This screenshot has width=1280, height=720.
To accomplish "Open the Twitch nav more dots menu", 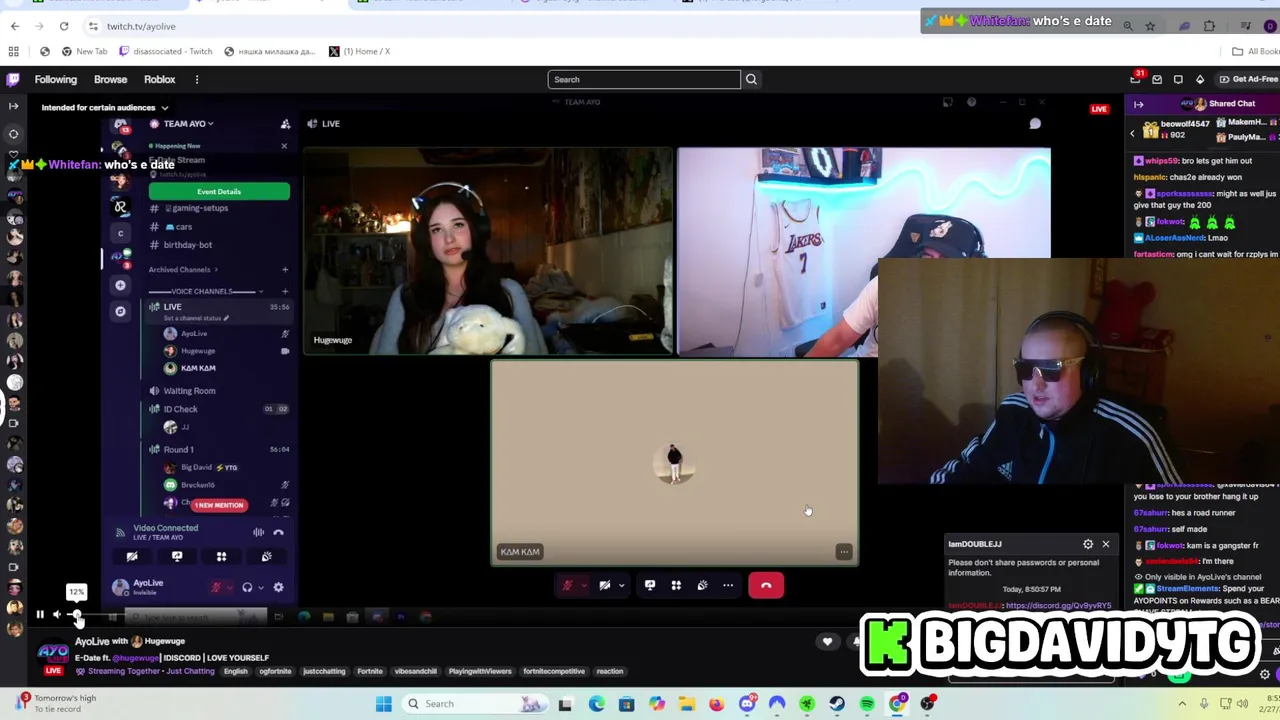I will pyautogui.click(x=197, y=79).
